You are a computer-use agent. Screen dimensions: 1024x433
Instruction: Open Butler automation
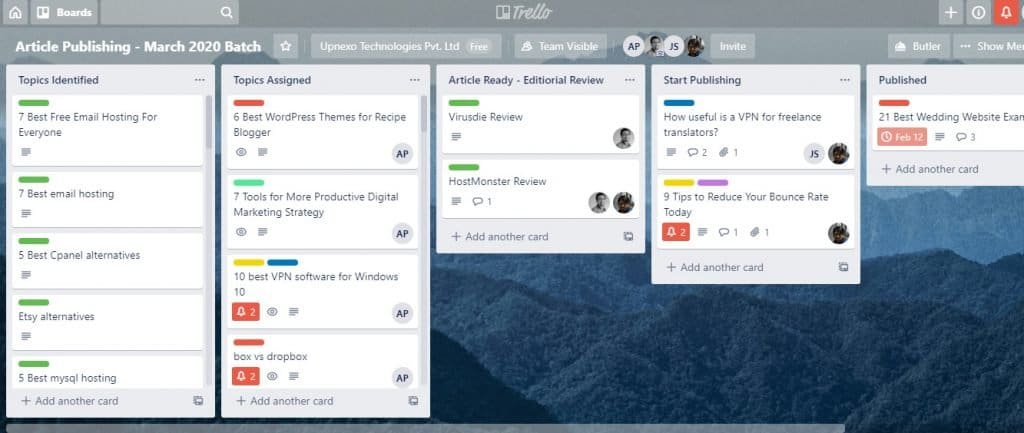[918, 46]
